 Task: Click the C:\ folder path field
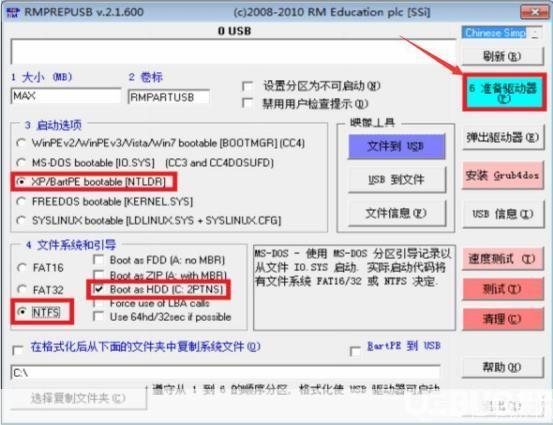pyautogui.click(x=225, y=373)
